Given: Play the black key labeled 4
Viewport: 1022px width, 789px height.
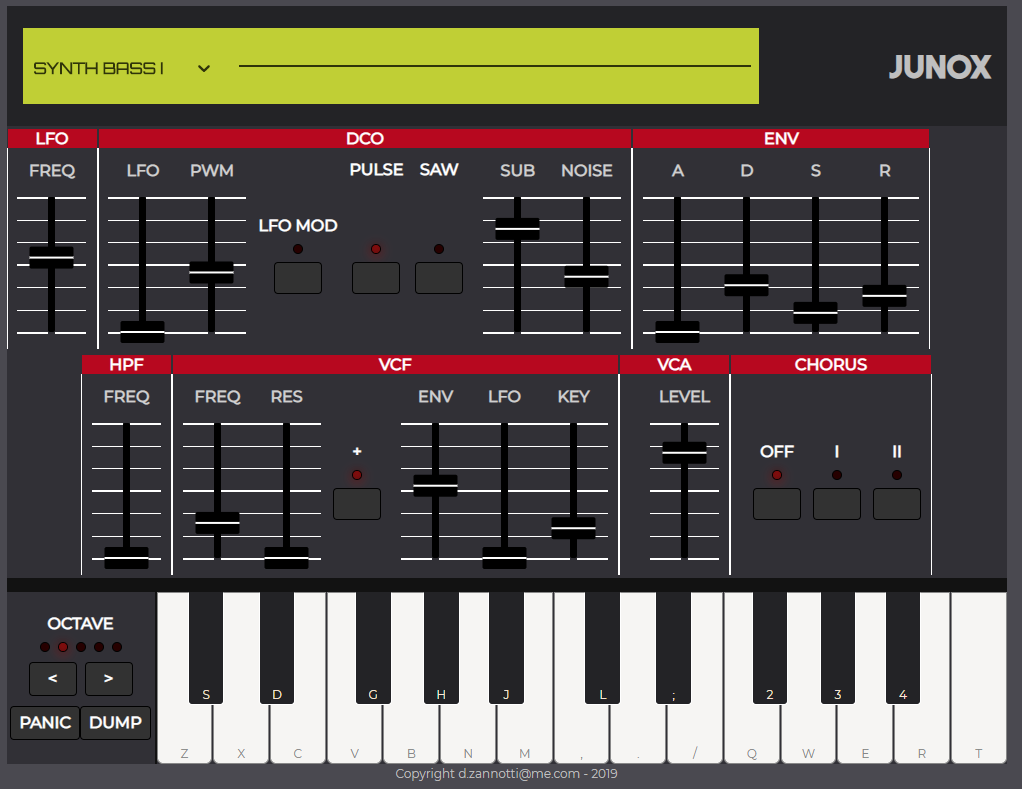Looking at the screenshot, I should click(x=903, y=648).
